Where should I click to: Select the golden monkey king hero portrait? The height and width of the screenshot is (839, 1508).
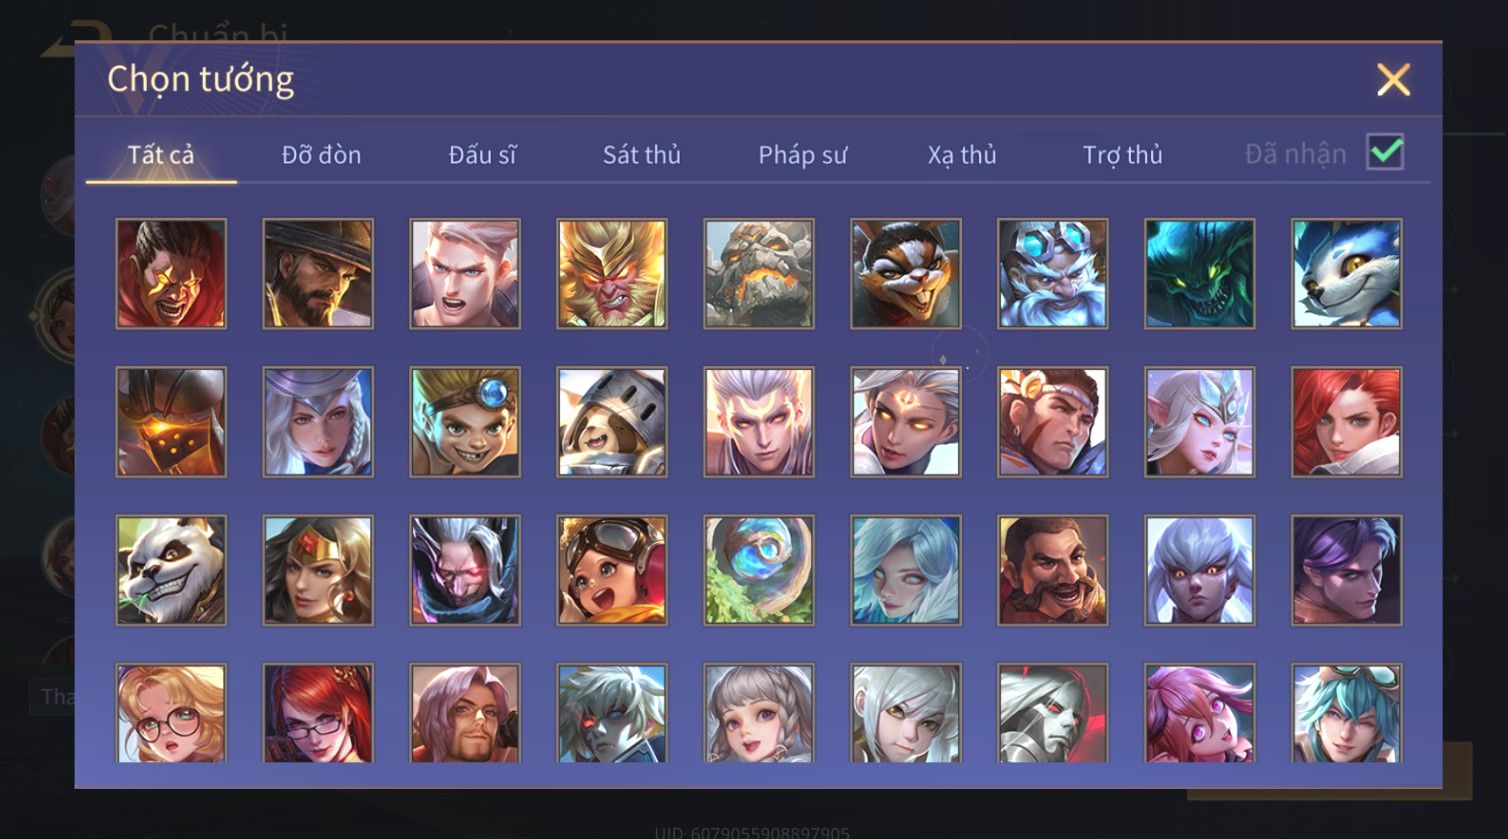pos(612,274)
